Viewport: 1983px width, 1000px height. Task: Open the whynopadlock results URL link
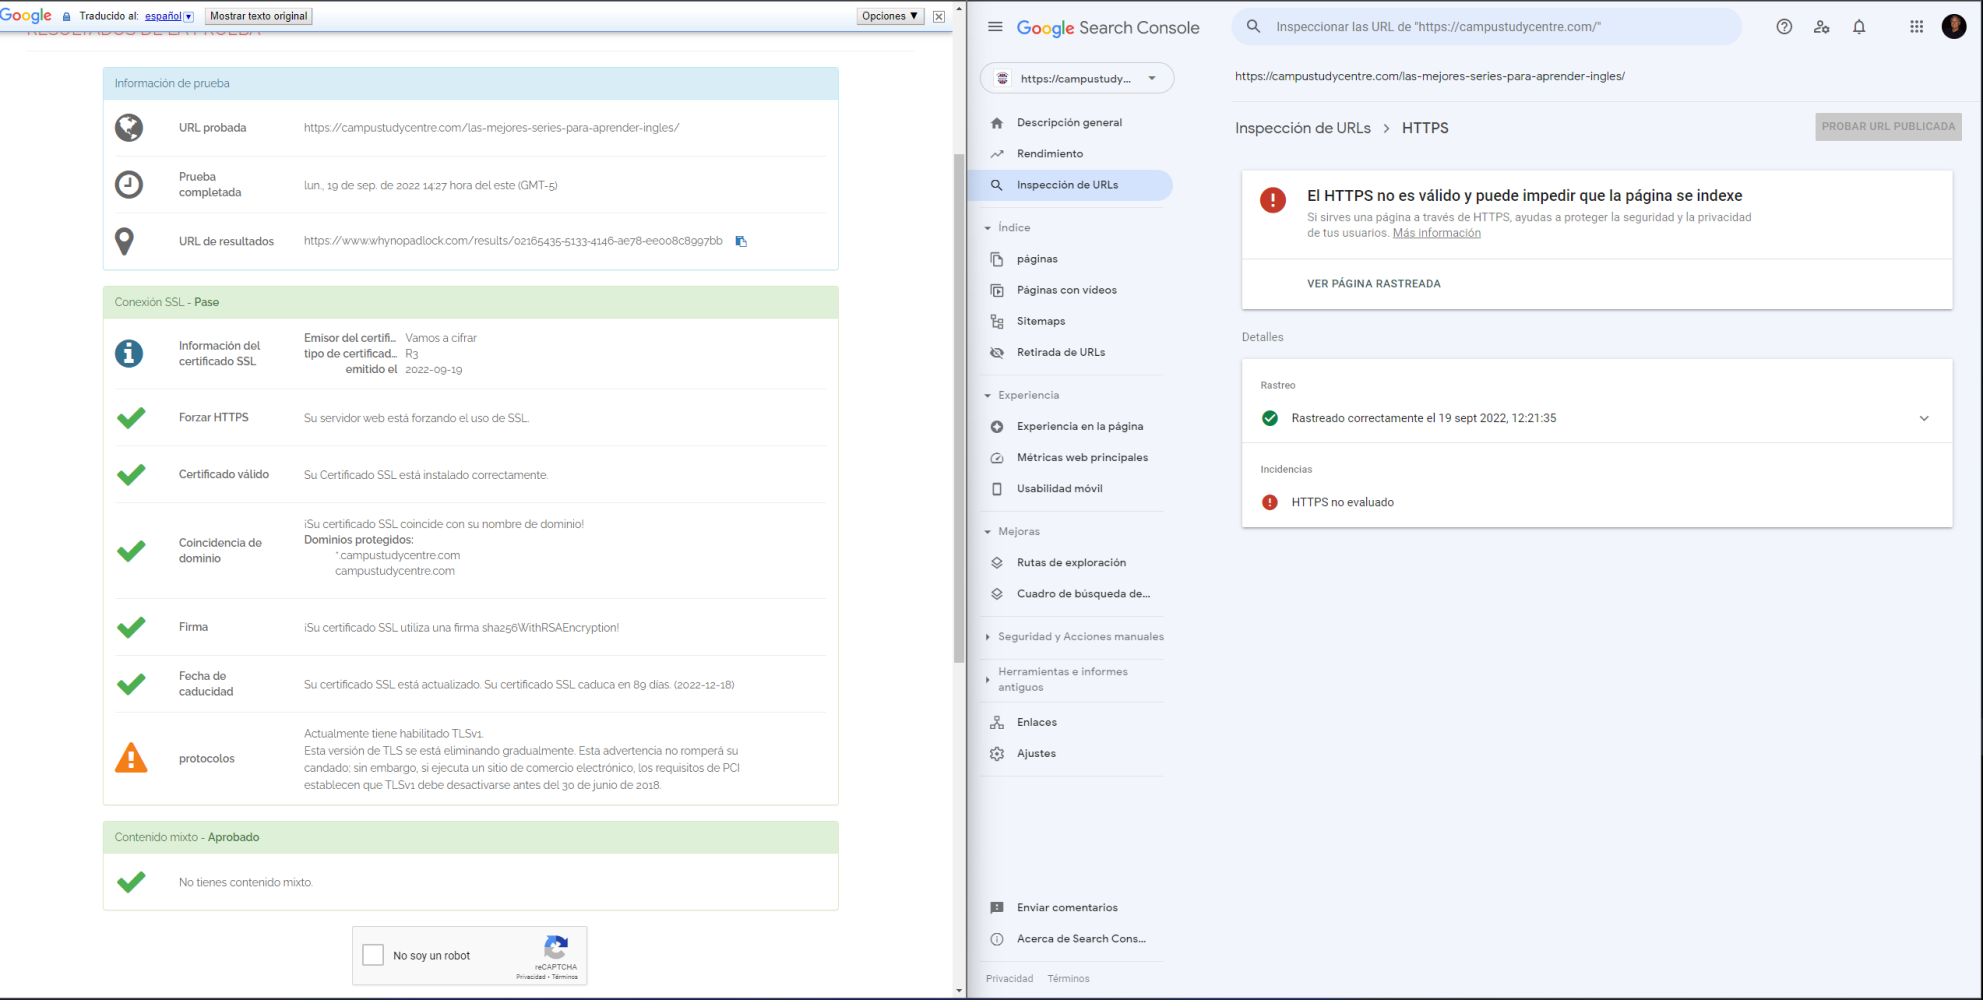click(513, 241)
